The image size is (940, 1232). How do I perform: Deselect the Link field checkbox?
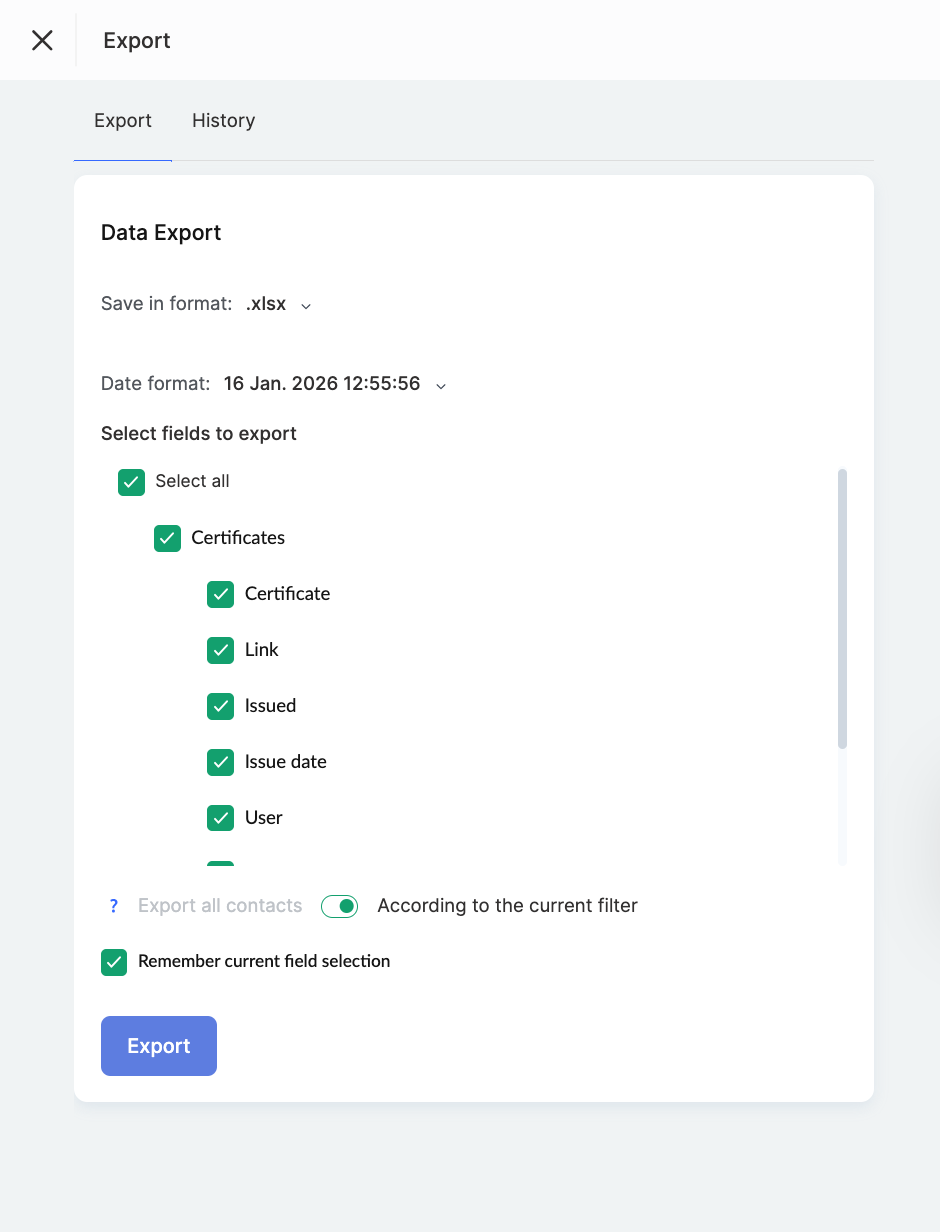[220, 650]
